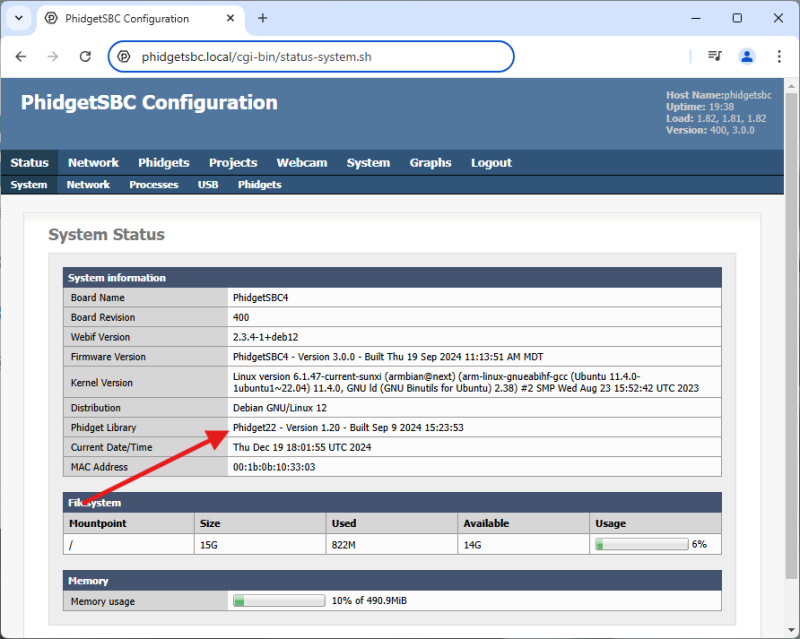Click the Logout link
Screen dimensions: 800x639
point(491,162)
